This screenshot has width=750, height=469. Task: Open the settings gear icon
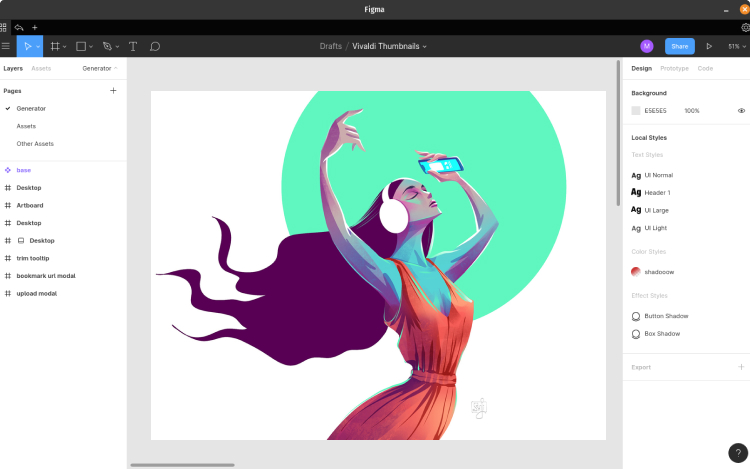tap(745, 27)
